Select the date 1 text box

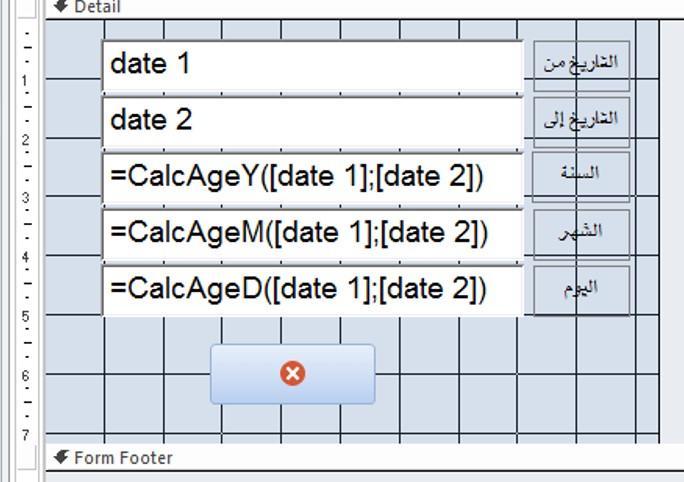click(x=312, y=66)
